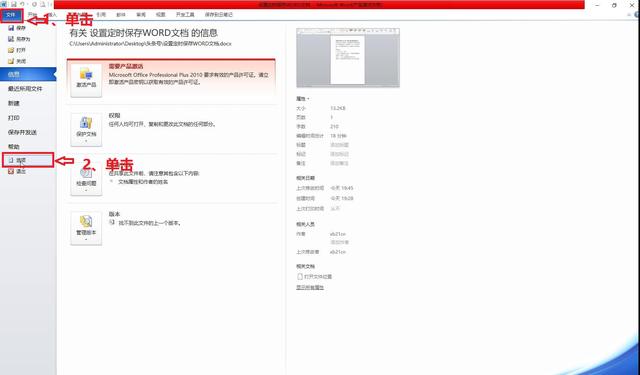This screenshot has width=640, height=375.
Task: Click the 添加标记 (Add tag) field
Action: click(x=339, y=154)
